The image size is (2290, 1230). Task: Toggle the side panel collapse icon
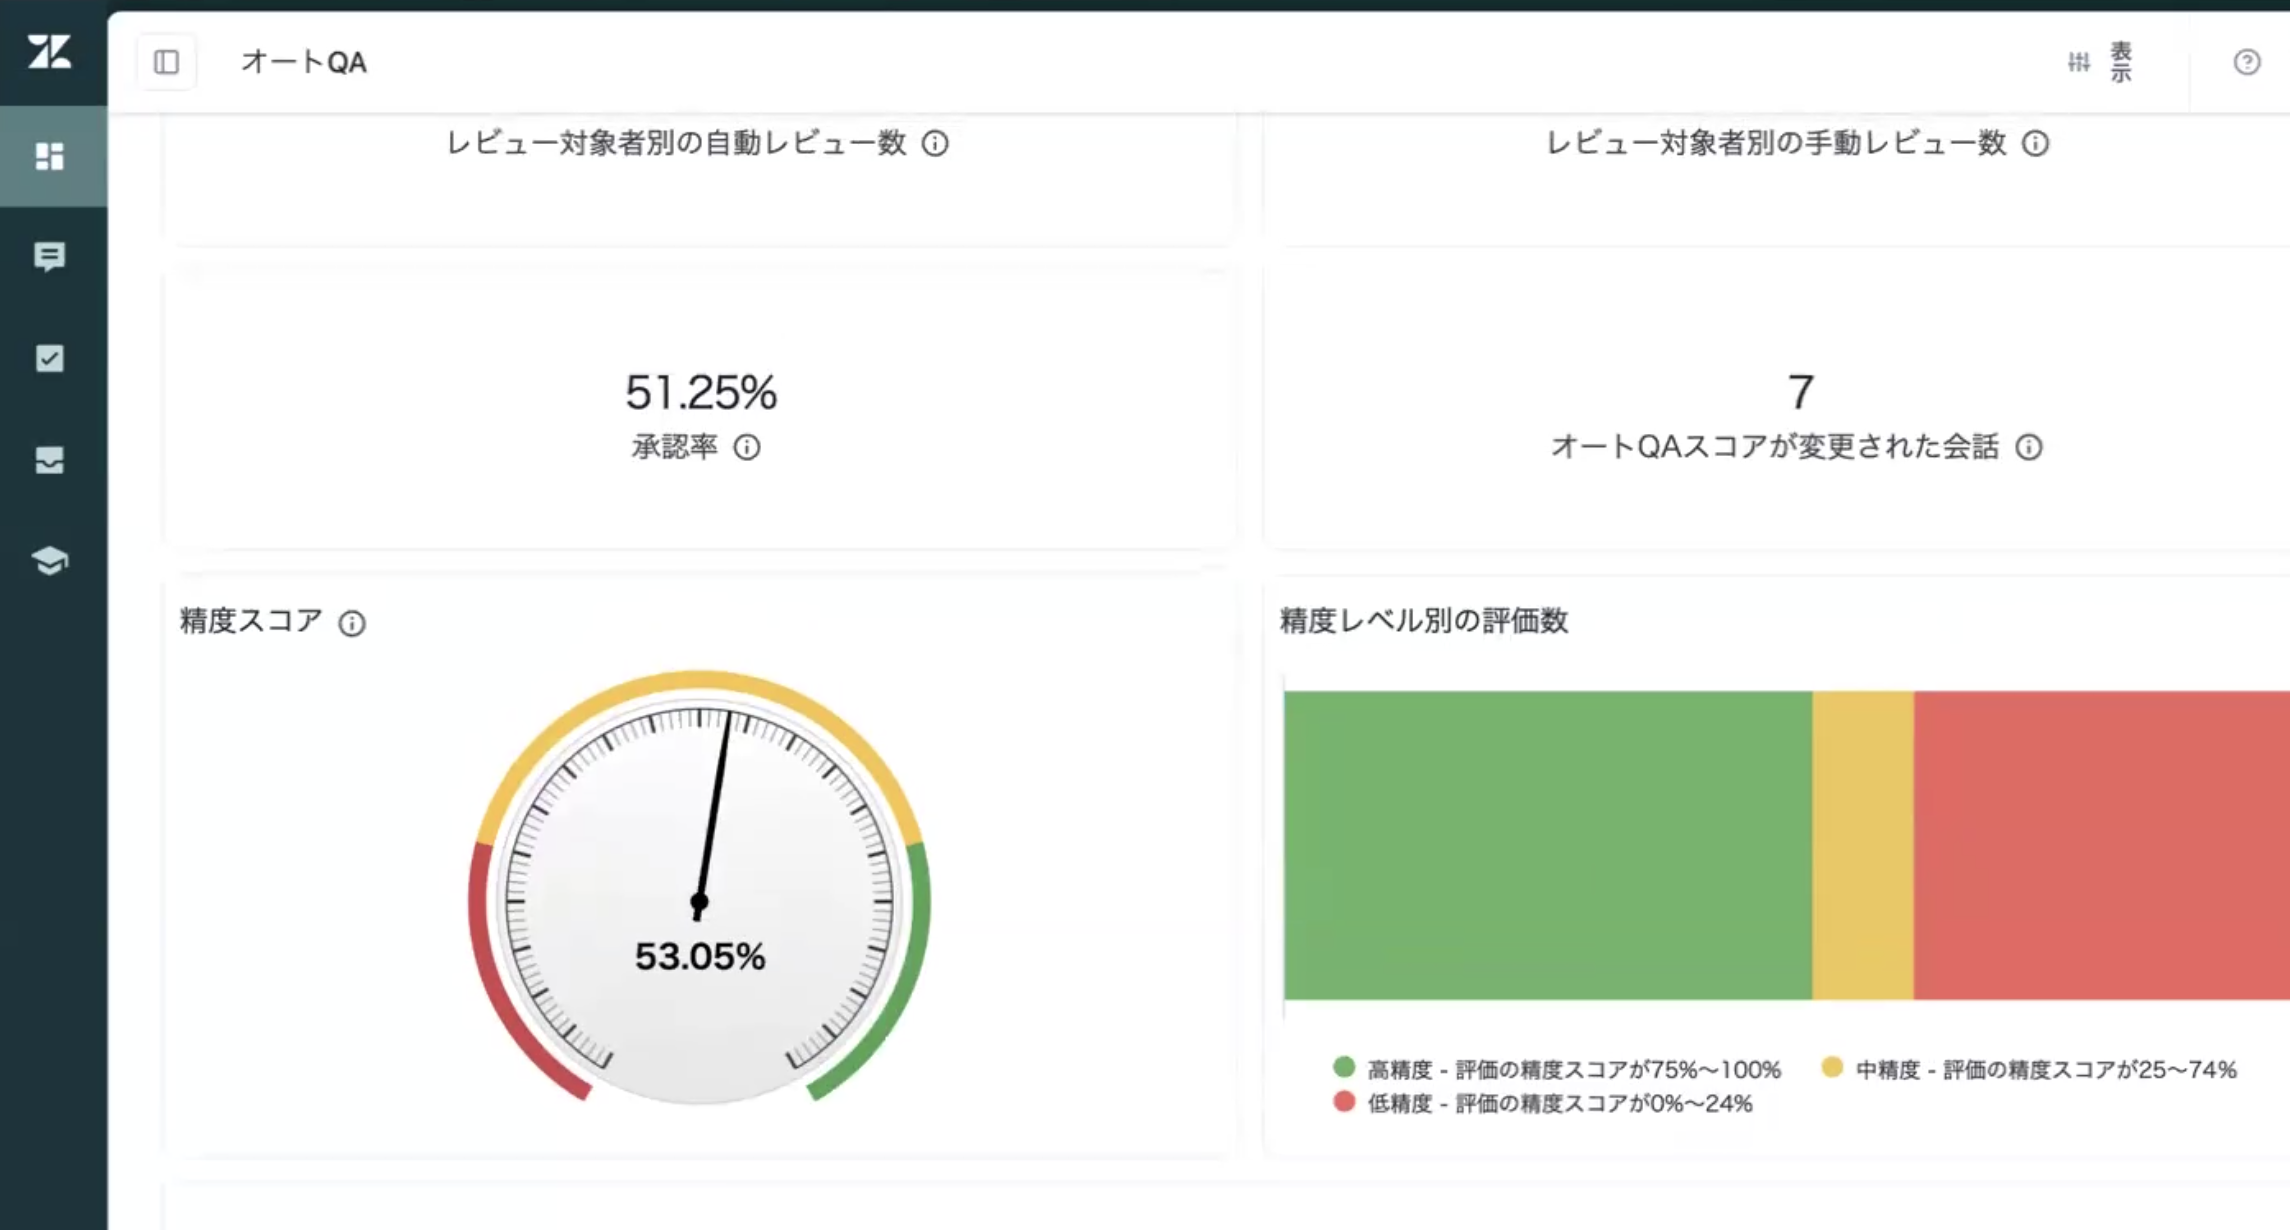coord(167,62)
